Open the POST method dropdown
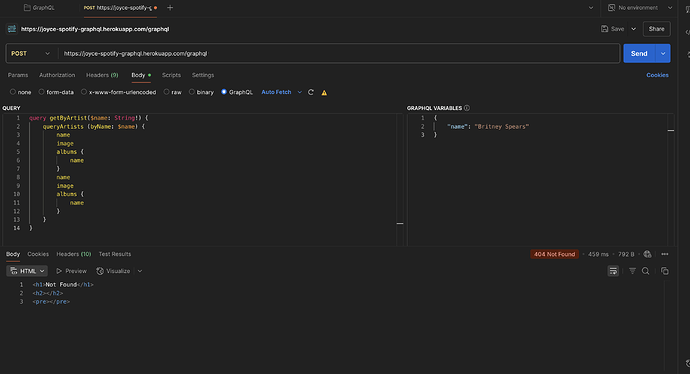 30,54
